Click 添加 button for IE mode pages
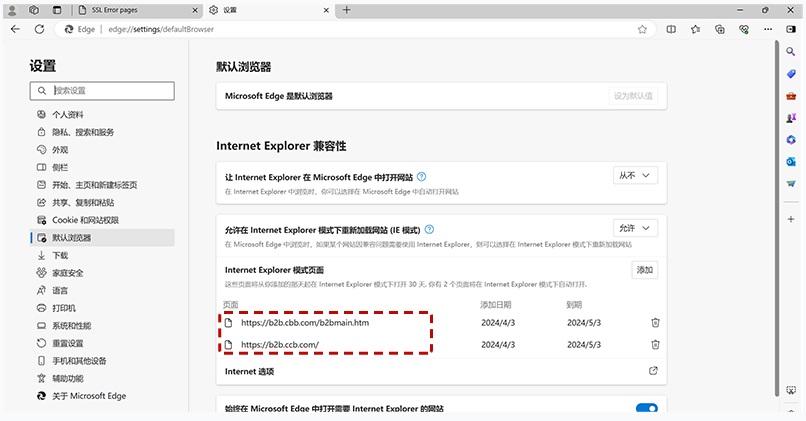This screenshot has height=421, width=806. 645,270
